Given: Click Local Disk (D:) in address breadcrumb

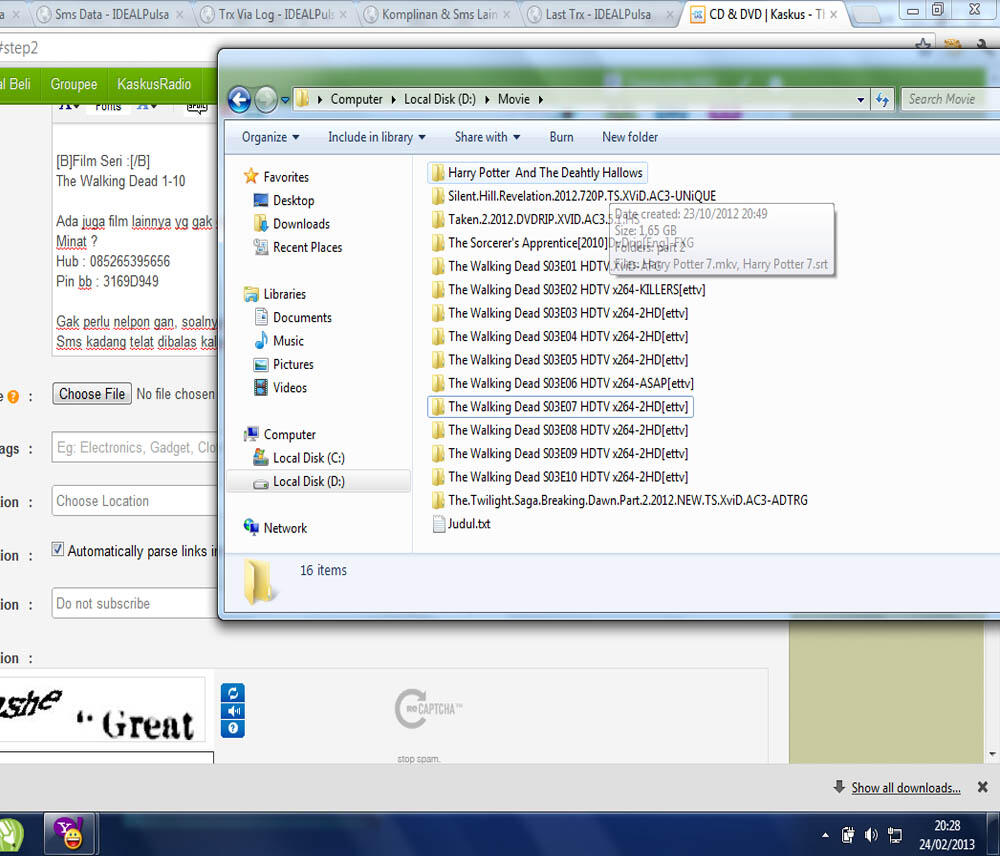Looking at the screenshot, I should coord(439,100).
